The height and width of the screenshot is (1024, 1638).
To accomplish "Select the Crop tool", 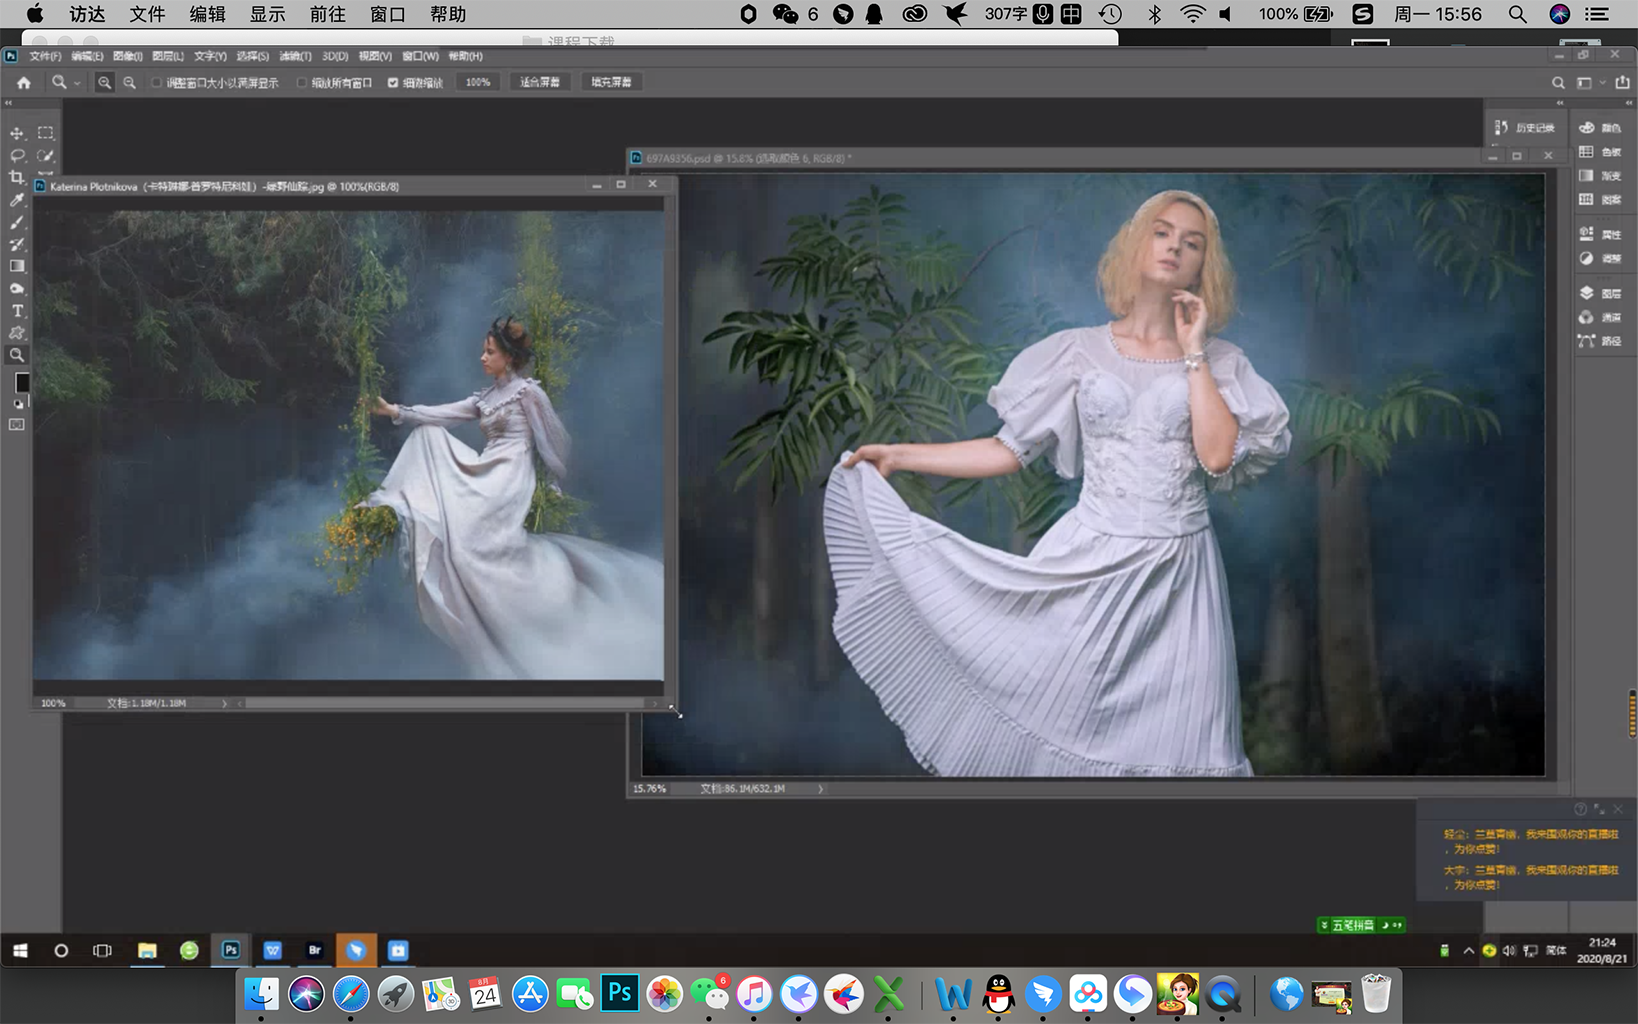I will [x=17, y=178].
